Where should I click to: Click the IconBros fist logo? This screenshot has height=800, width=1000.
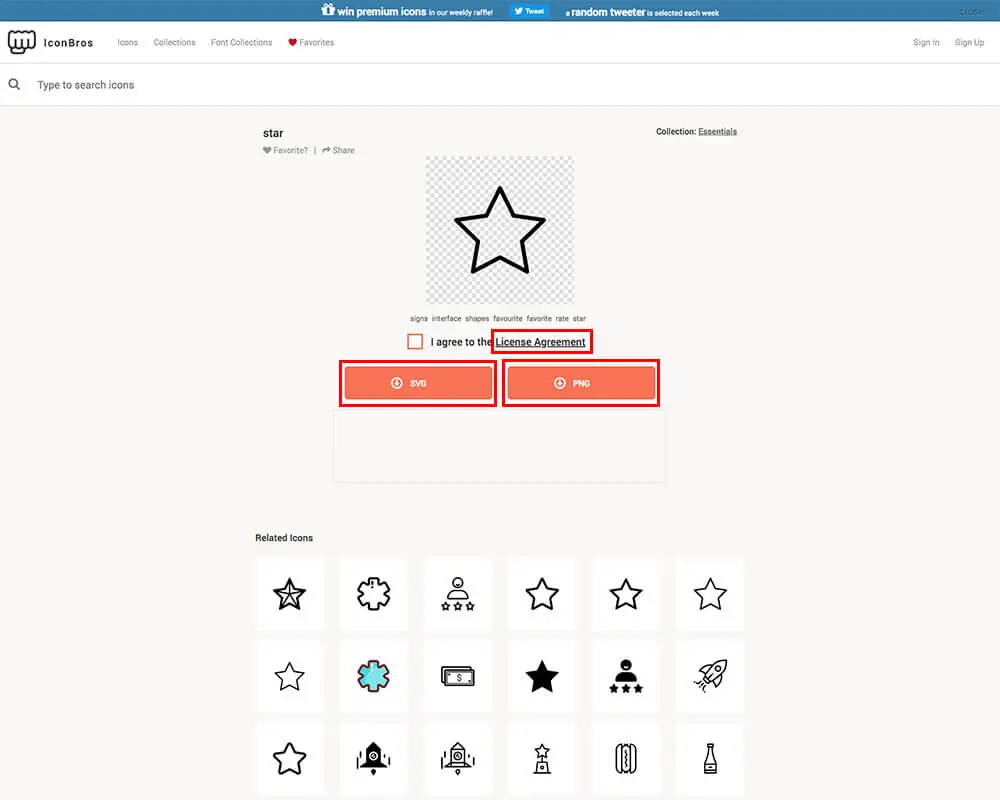[x=22, y=42]
